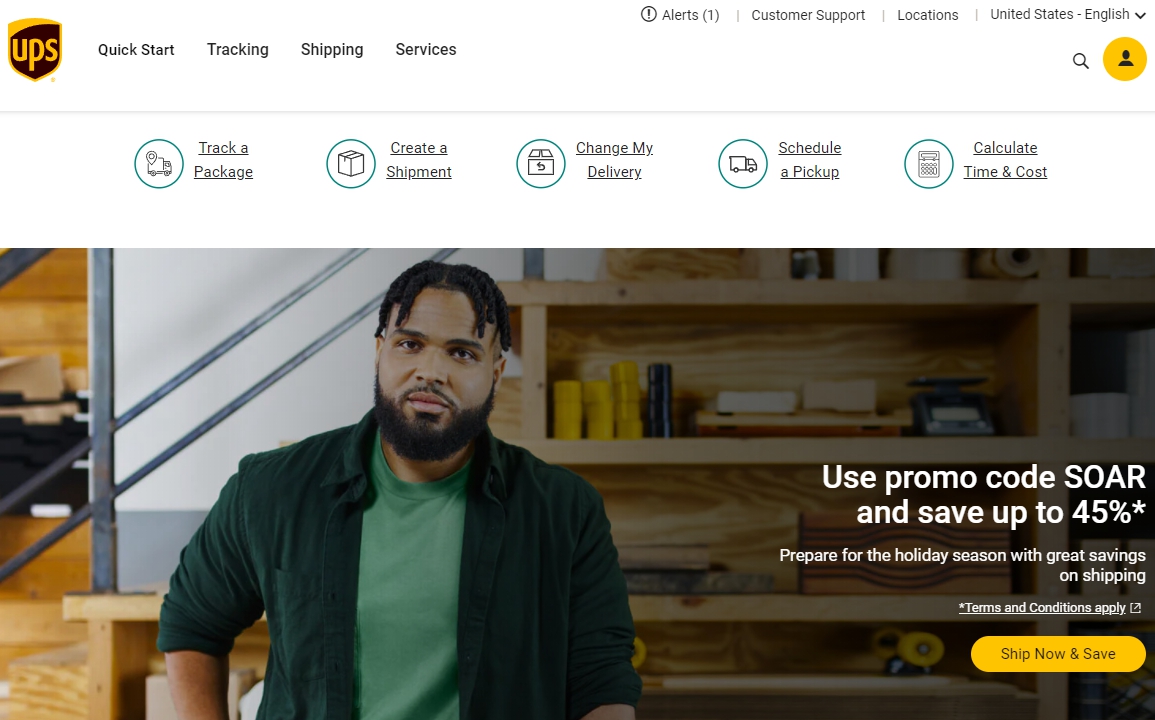Expand the Shipping menu
The image size is (1155, 720).
[331, 49]
